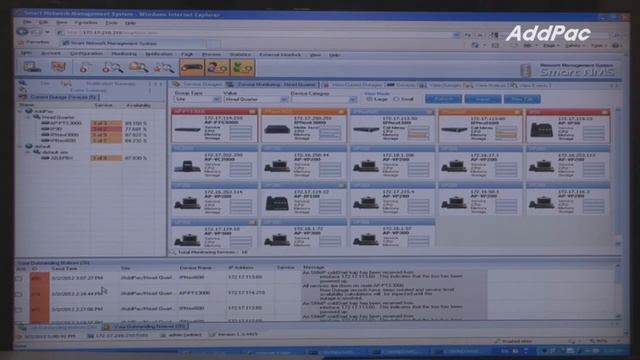Click rack device image on 172.17.114.210 card
This screenshot has width=640, height=360.
coord(187,130)
